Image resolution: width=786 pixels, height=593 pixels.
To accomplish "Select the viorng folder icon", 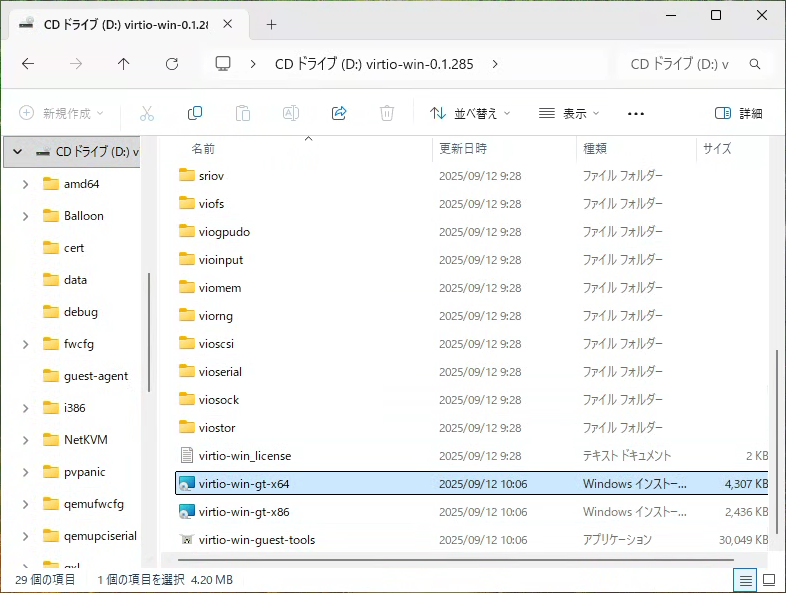I will pos(186,316).
